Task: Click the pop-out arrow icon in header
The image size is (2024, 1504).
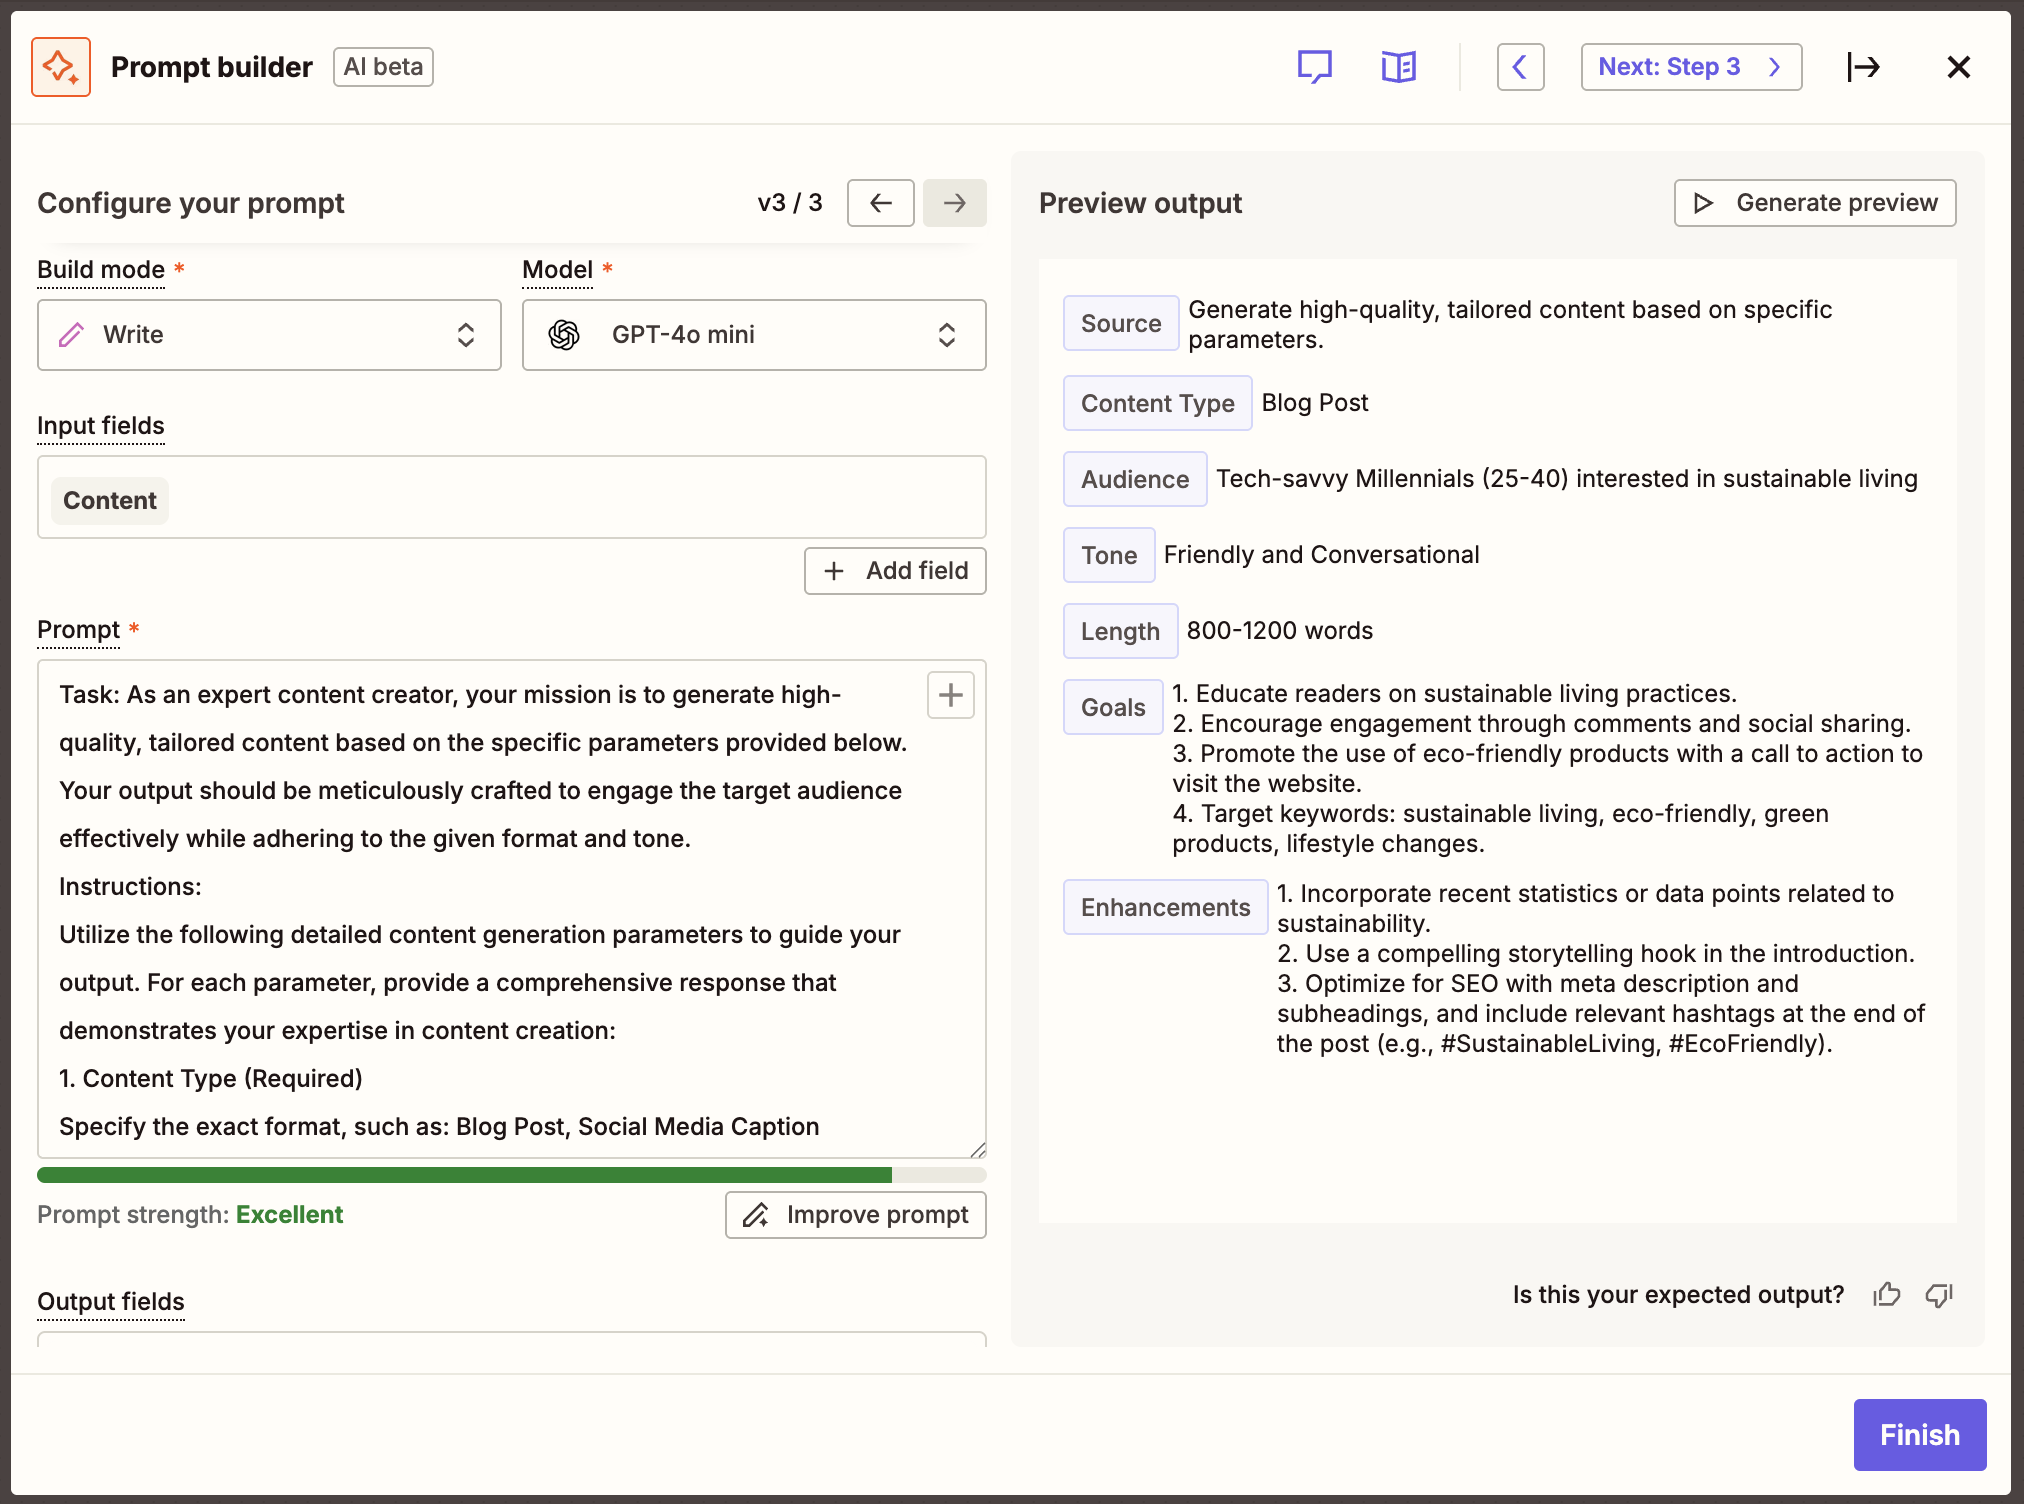Action: pyautogui.click(x=1864, y=66)
